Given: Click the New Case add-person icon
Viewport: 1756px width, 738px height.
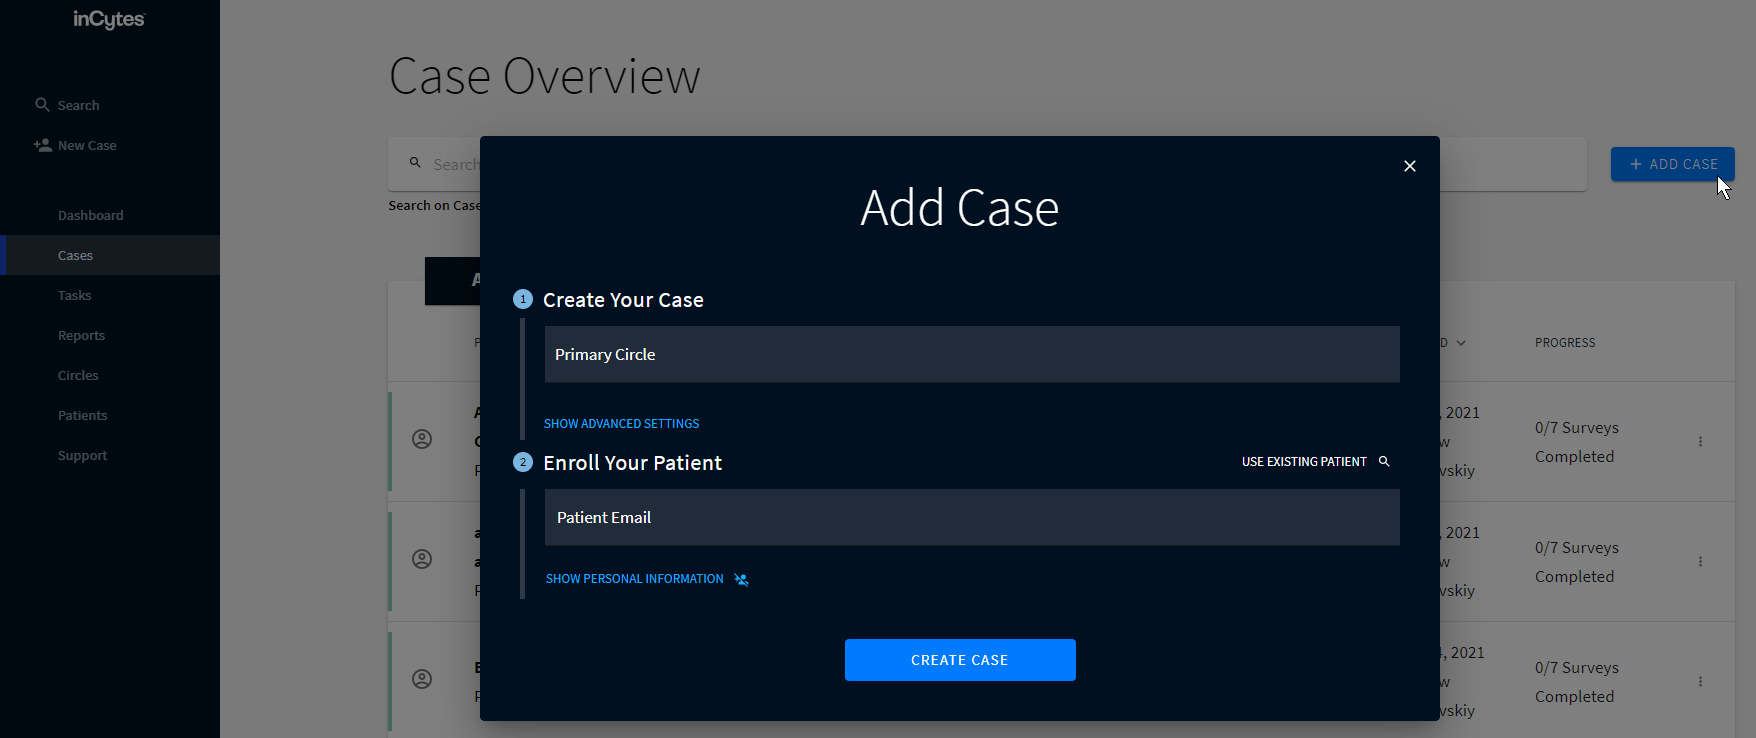Looking at the screenshot, I should point(42,145).
